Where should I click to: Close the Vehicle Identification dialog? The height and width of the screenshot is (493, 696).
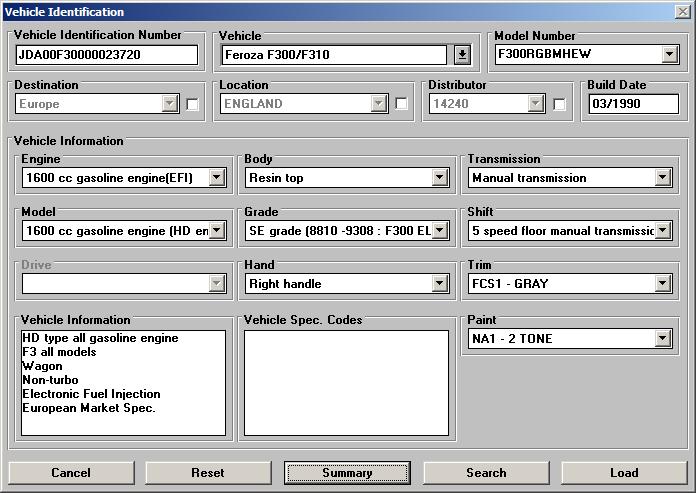pyautogui.click(x=682, y=12)
